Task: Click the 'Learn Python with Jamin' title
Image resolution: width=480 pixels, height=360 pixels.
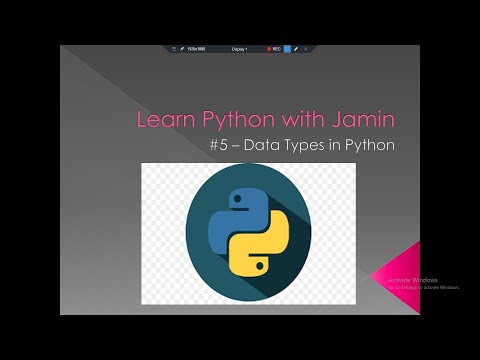Action: tap(266, 120)
